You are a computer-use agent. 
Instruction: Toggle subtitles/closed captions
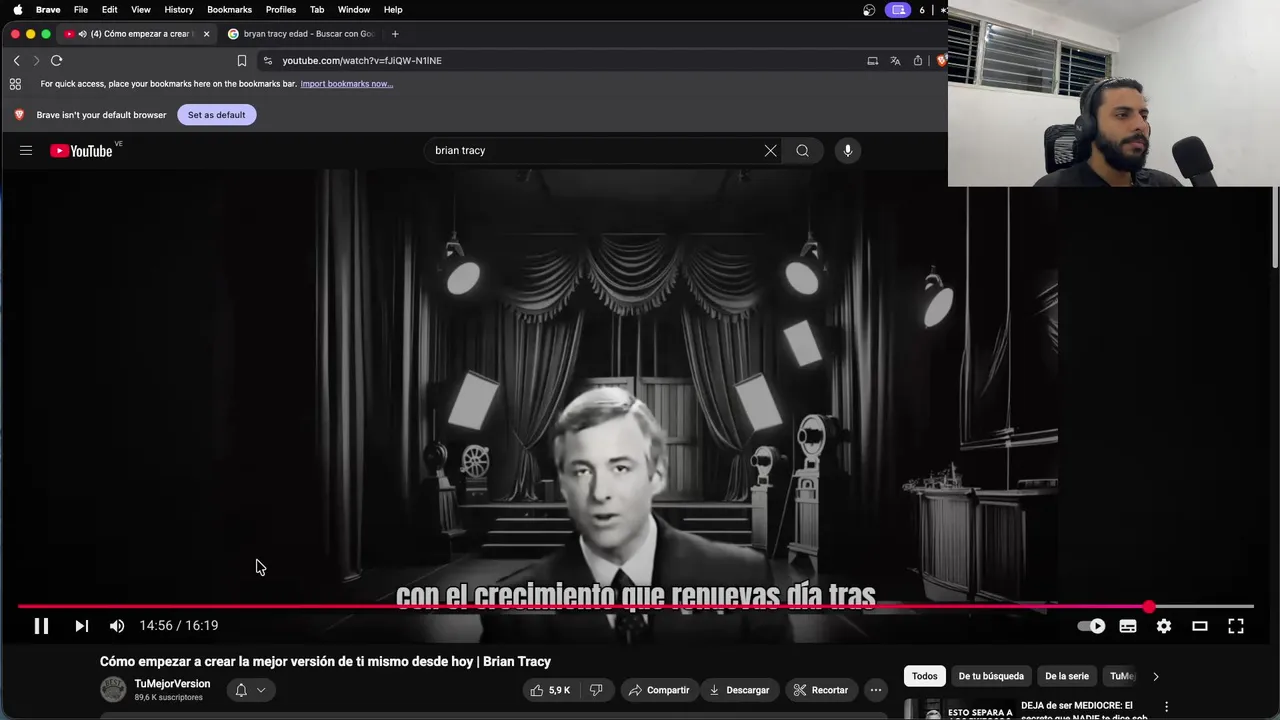pyautogui.click(x=1128, y=626)
